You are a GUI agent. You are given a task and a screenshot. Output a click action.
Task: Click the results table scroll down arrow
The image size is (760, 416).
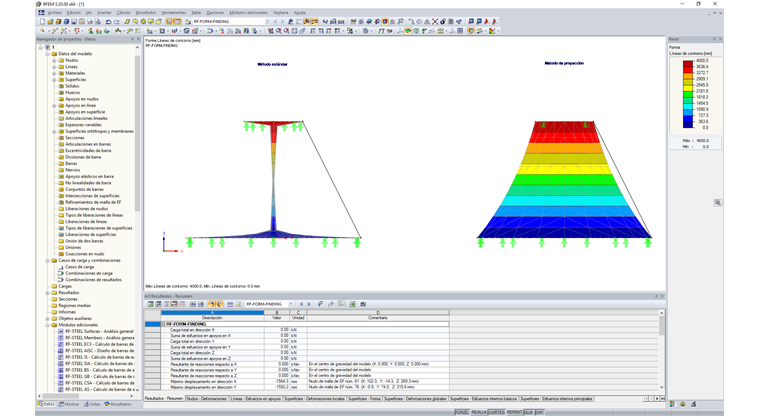tap(662, 387)
